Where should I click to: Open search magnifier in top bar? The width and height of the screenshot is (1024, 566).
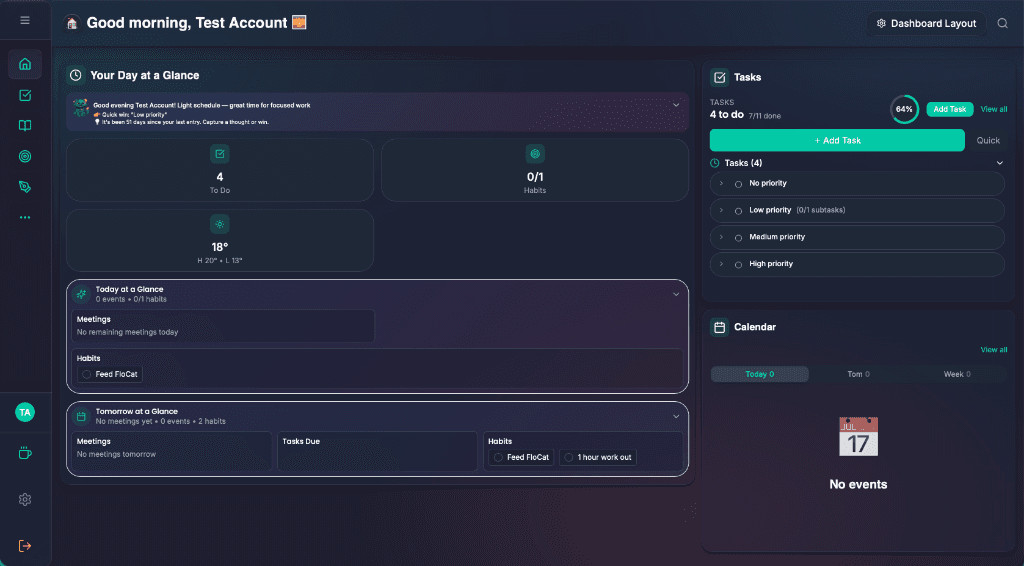coord(1002,23)
